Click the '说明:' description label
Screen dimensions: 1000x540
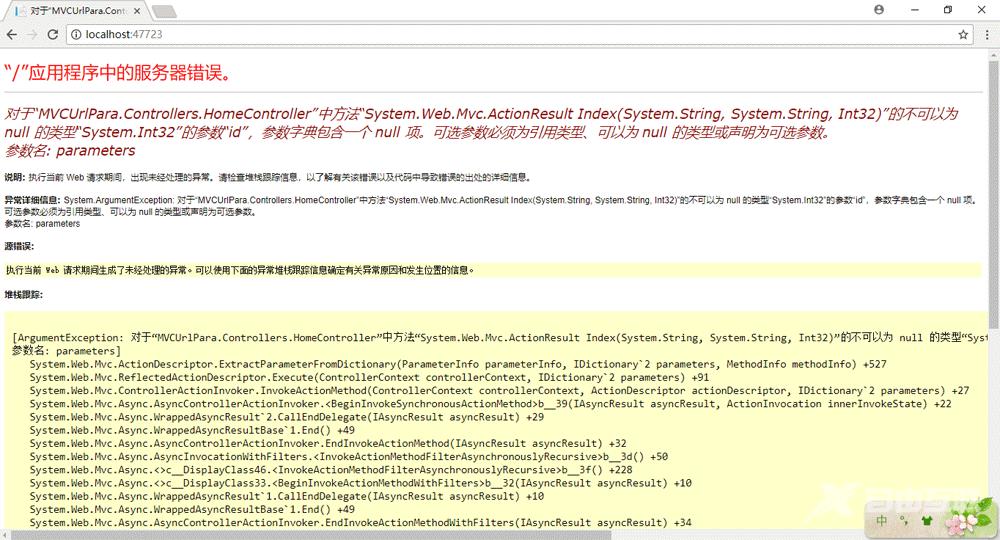click(15, 177)
